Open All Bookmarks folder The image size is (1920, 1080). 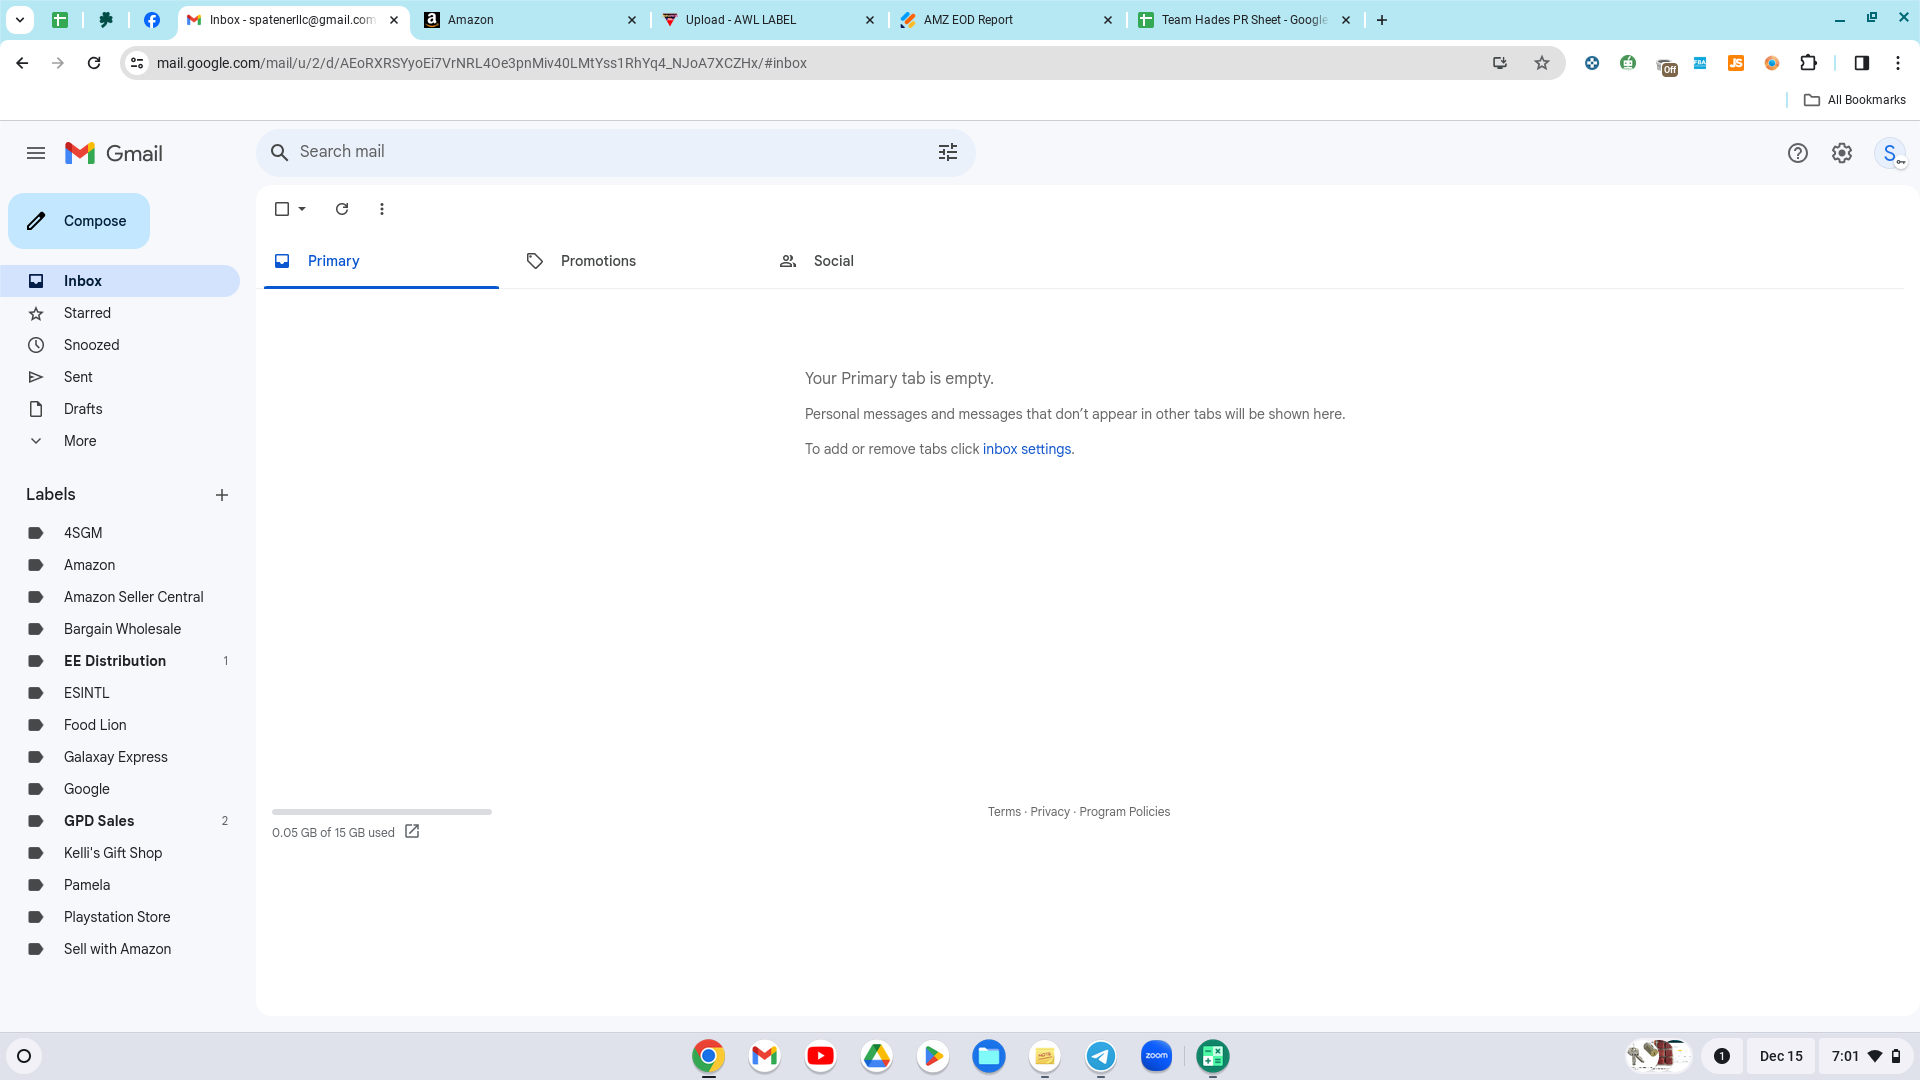point(1854,100)
